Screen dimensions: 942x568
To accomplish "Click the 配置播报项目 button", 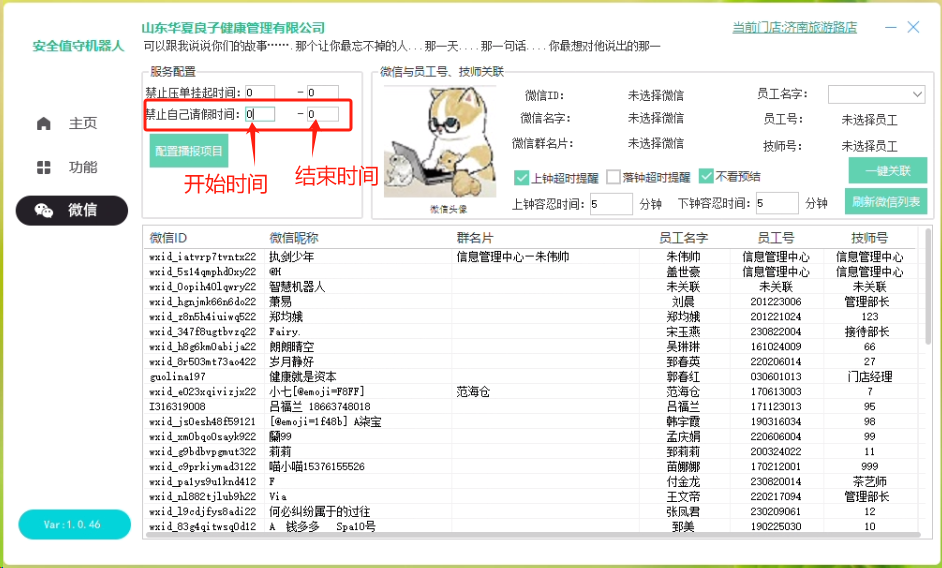I will point(189,151).
